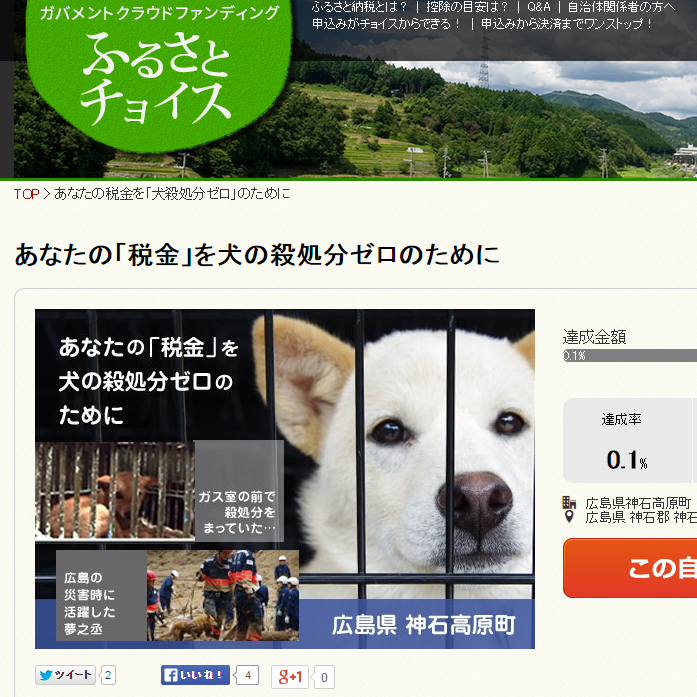This screenshot has height=697, width=697.
Task: Click the Facebook like count bubble showing 4
Action: pyautogui.click(x=248, y=676)
